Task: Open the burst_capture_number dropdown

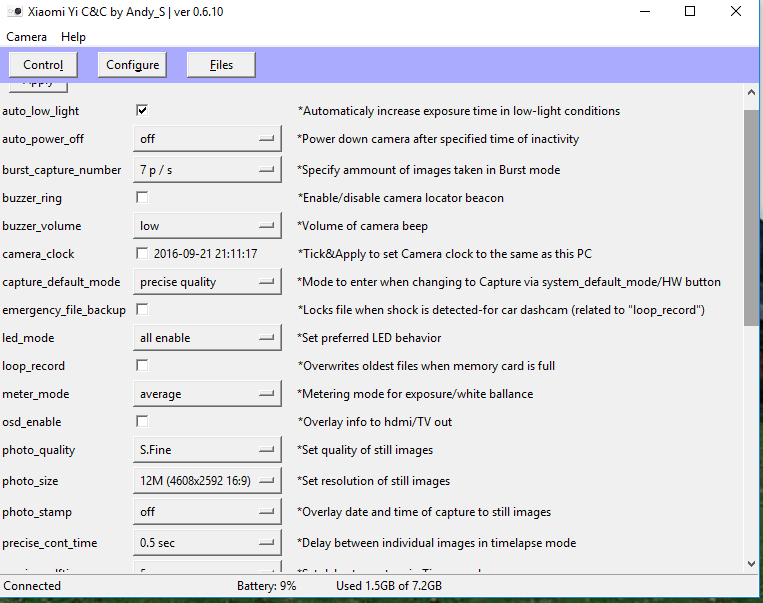Action: [x=207, y=170]
